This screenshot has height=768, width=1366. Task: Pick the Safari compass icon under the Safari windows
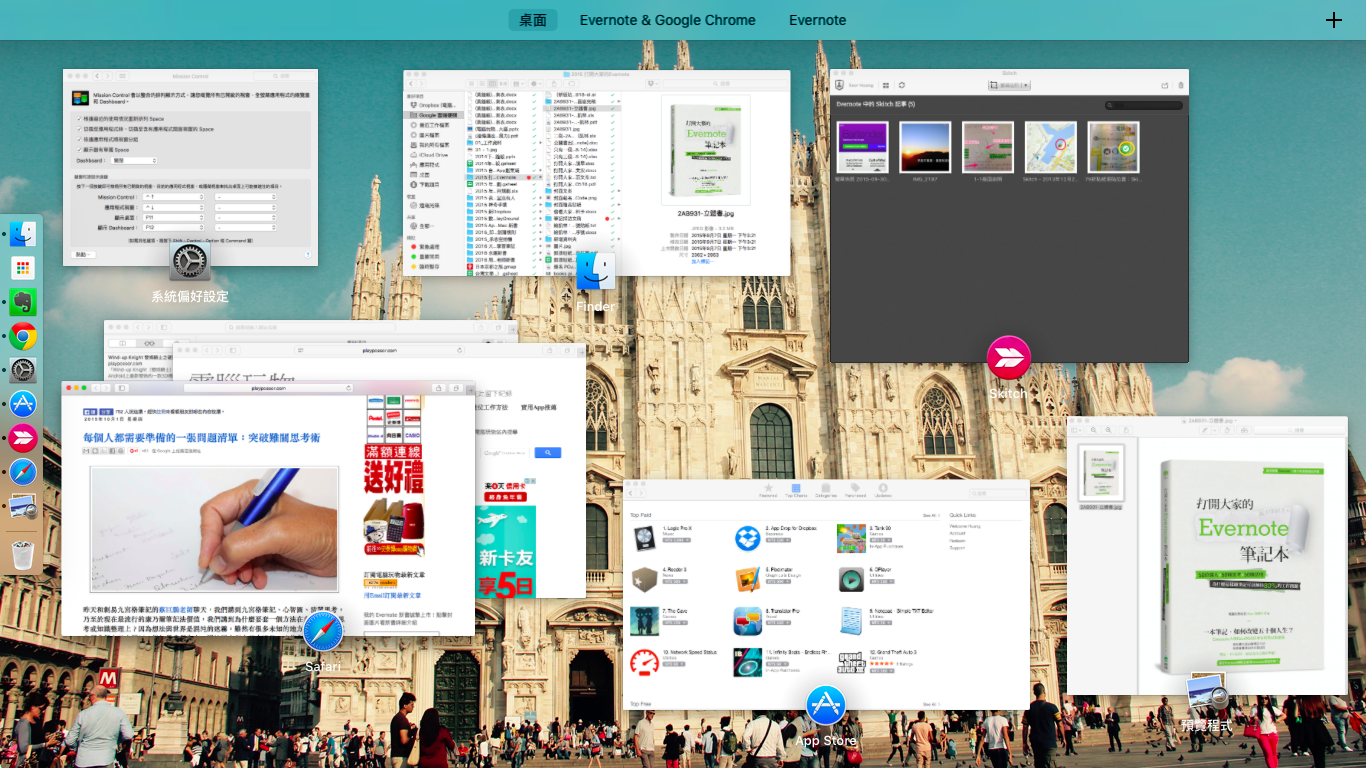point(323,631)
